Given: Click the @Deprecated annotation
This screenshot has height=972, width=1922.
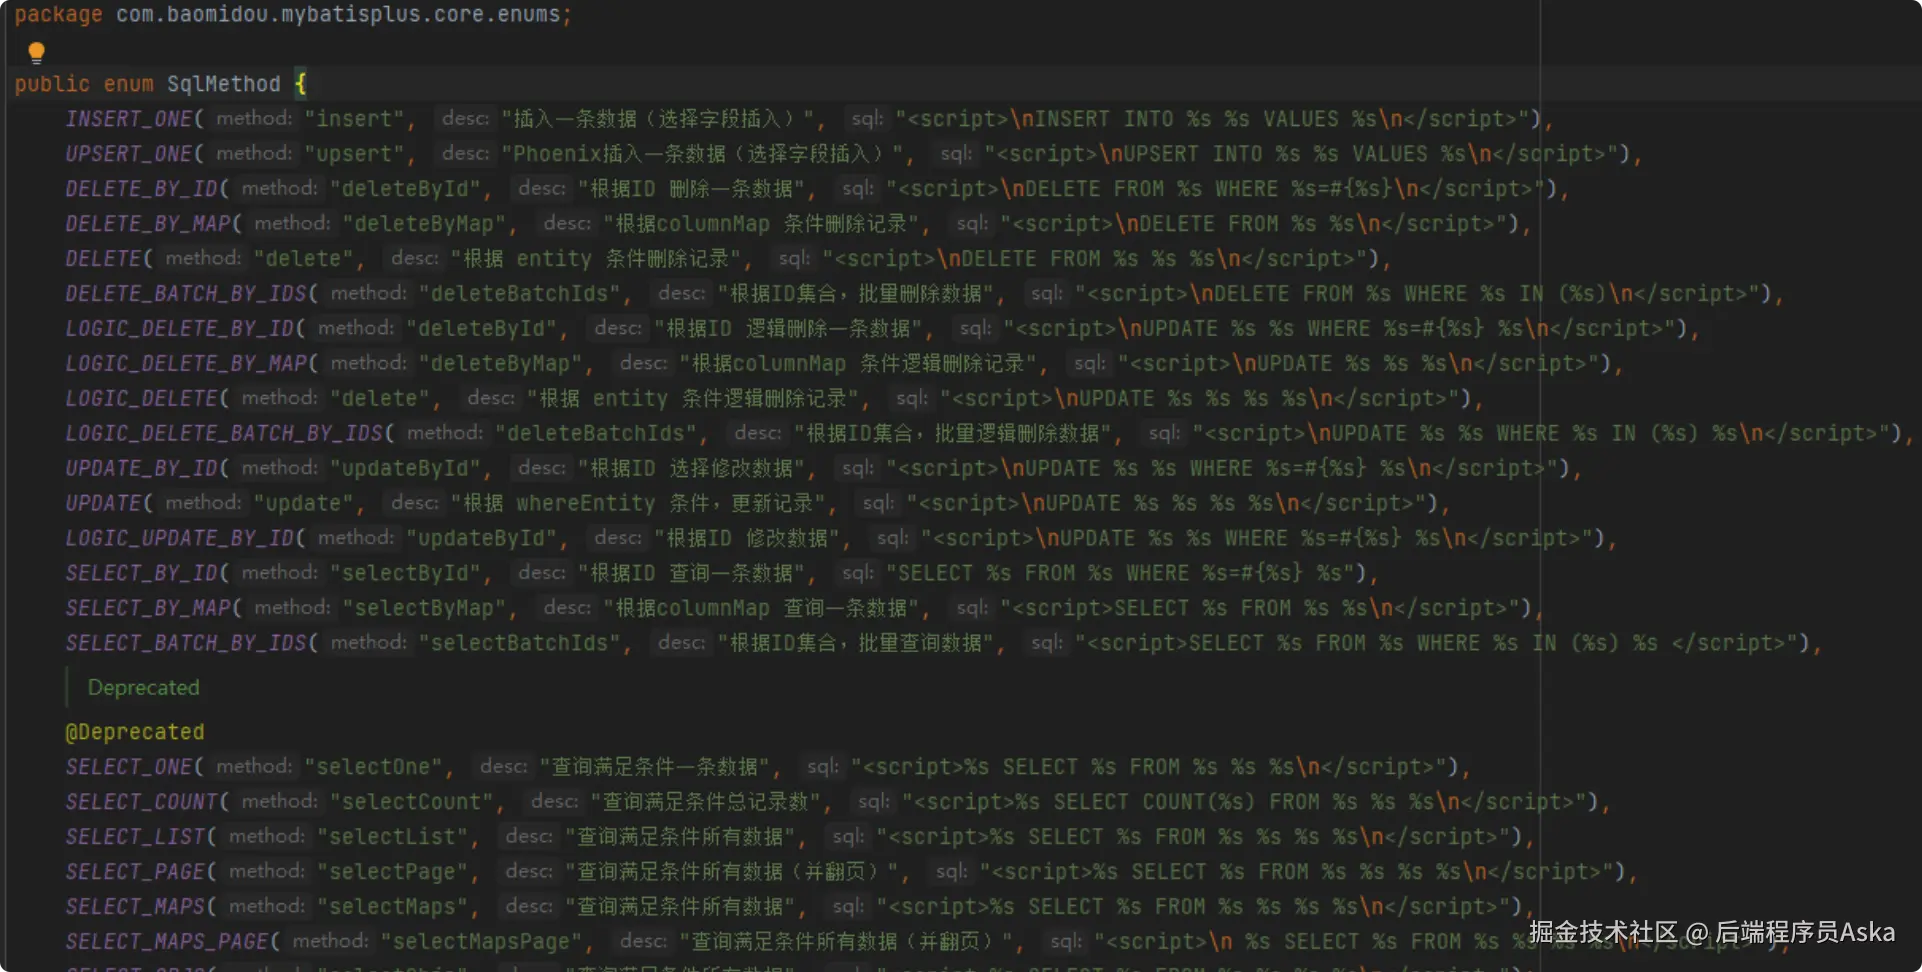Looking at the screenshot, I should click(135, 732).
